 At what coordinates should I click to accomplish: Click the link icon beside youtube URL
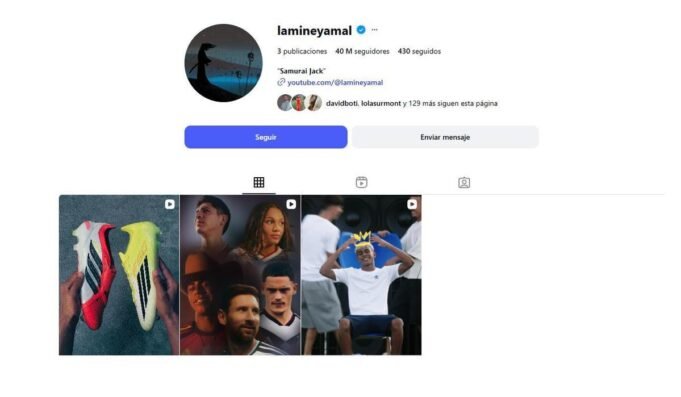point(281,82)
